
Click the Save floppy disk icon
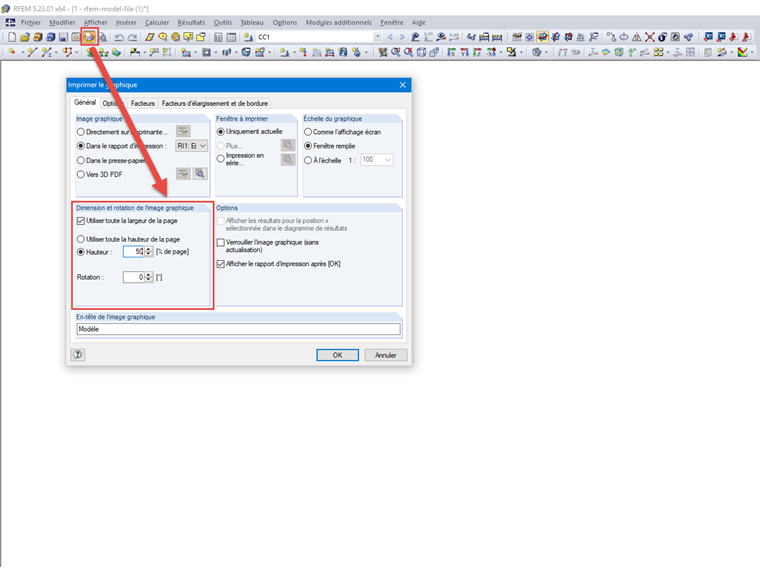coord(63,37)
